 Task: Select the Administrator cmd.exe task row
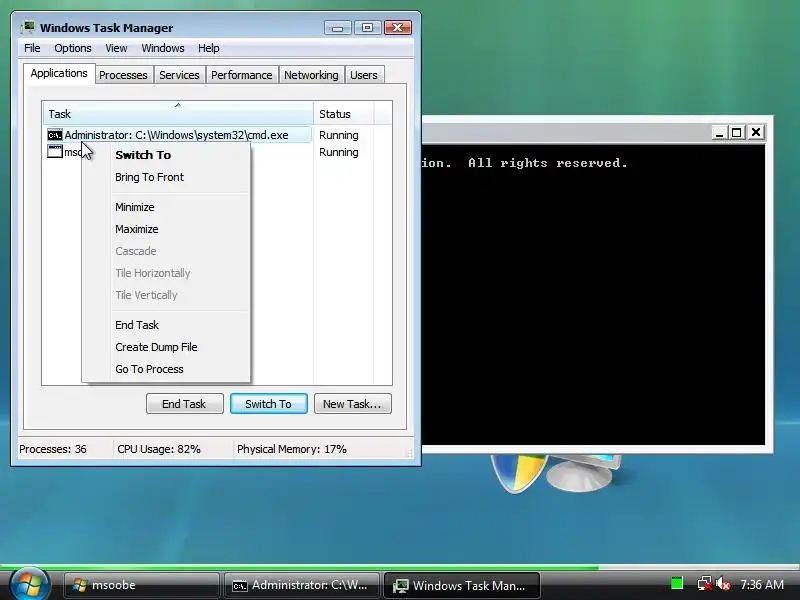pos(179,135)
